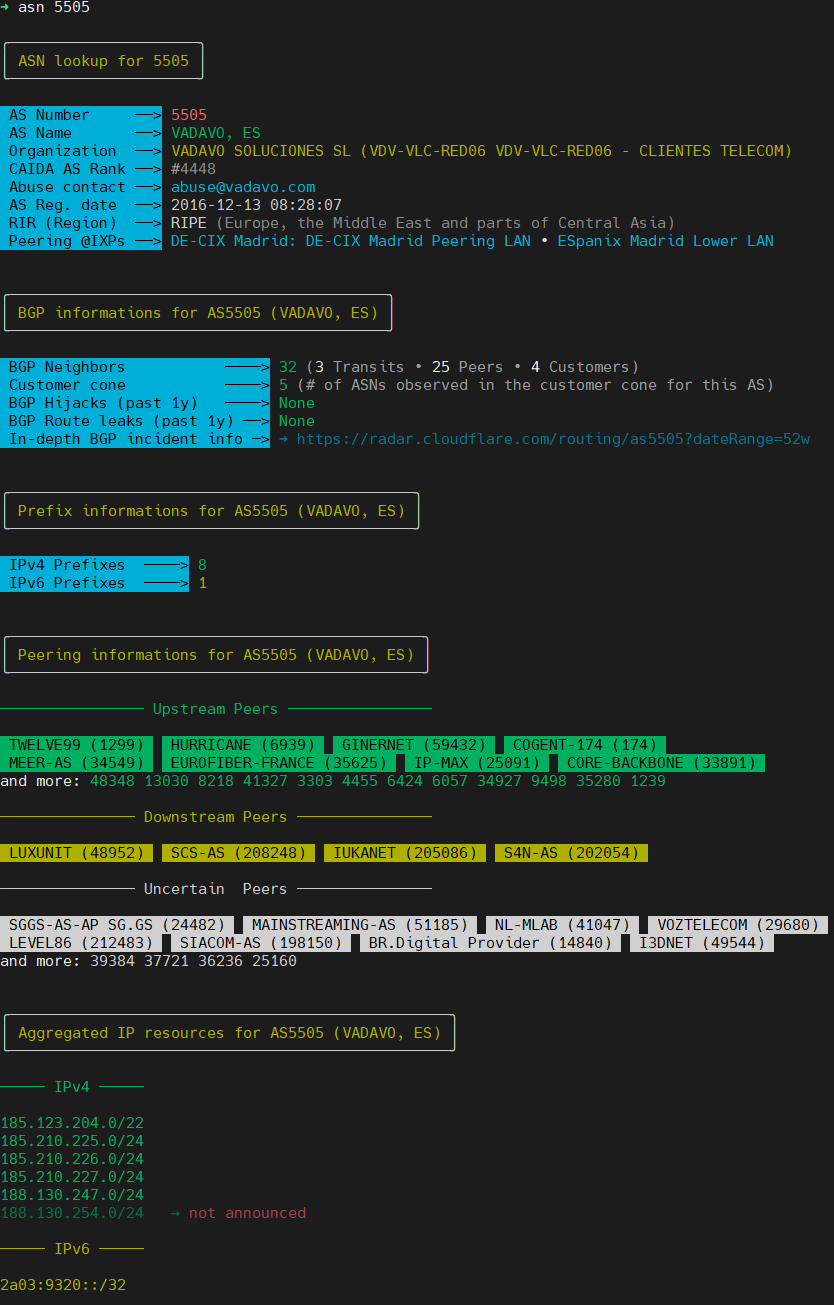Viewport: 834px width, 1305px height.
Task: Click the HURRICANE (6939) upstream peer
Action: [x=243, y=745]
